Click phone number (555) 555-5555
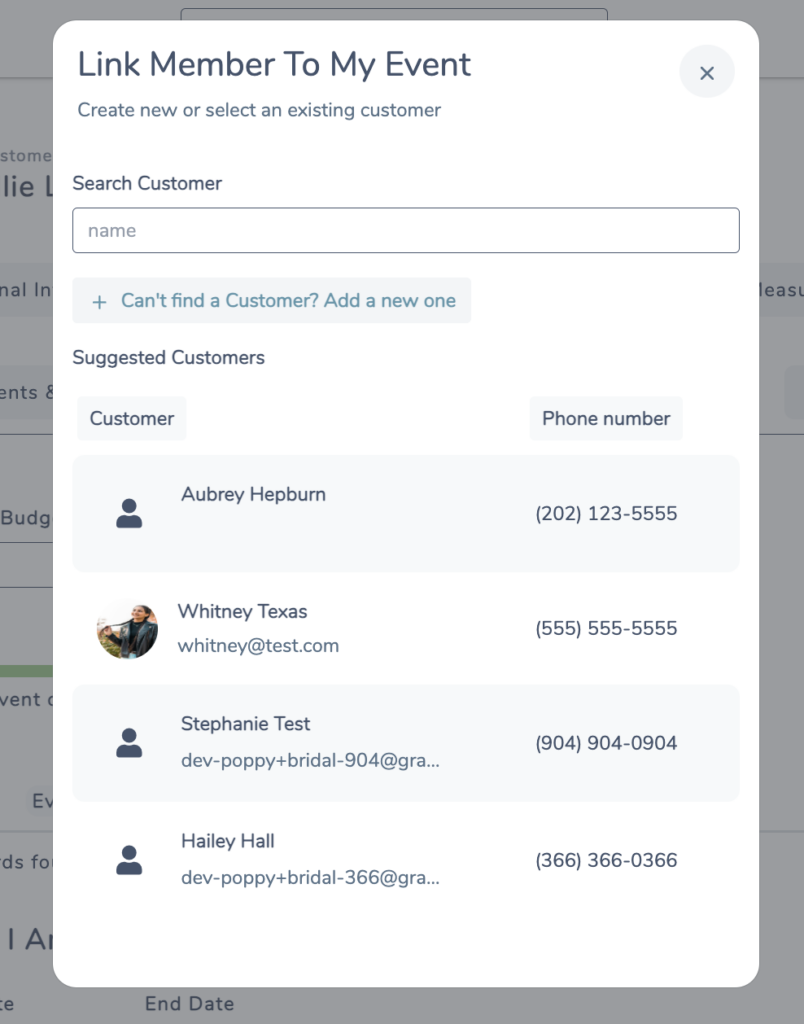Viewport: 804px width, 1024px height. coord(606,628)
